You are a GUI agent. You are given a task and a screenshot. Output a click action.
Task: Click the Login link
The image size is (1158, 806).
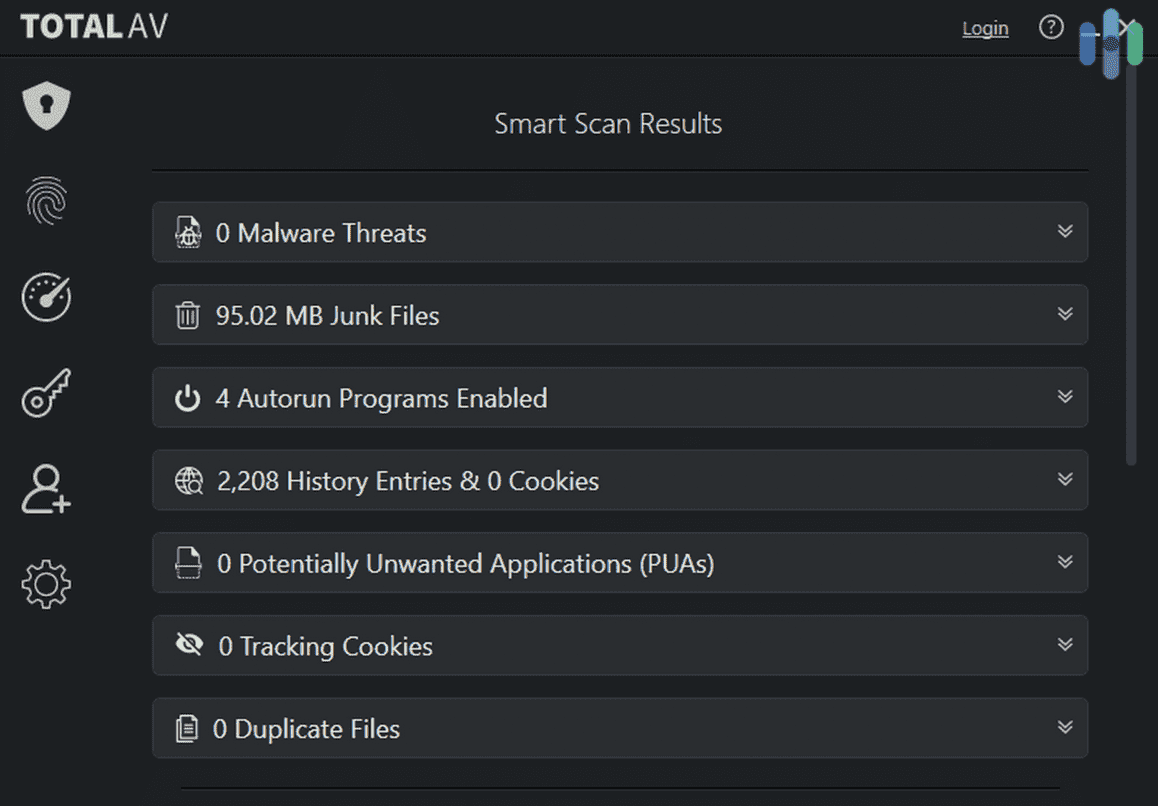coord(985,28)
